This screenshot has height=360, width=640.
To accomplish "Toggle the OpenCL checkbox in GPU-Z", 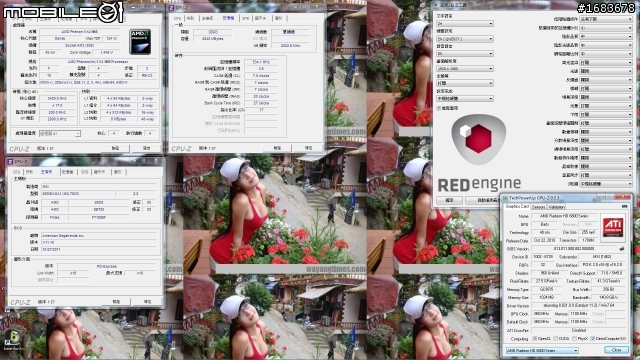I will point(535,339).
